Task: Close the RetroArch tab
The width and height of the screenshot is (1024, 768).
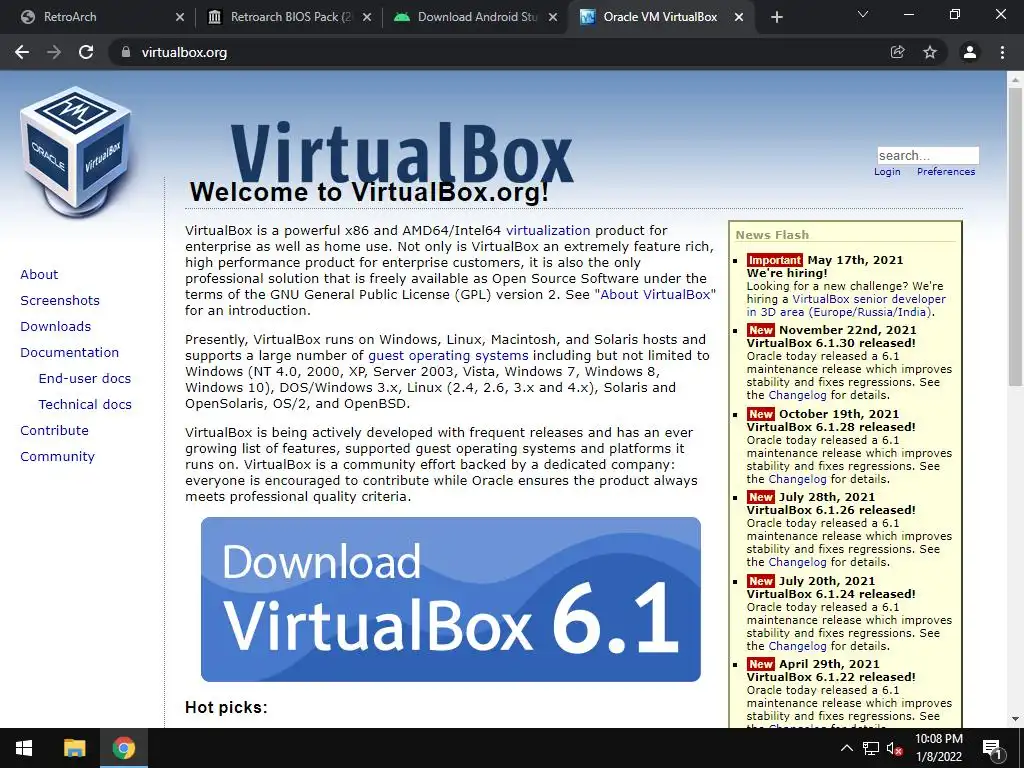Action: [x=180, y=17]
